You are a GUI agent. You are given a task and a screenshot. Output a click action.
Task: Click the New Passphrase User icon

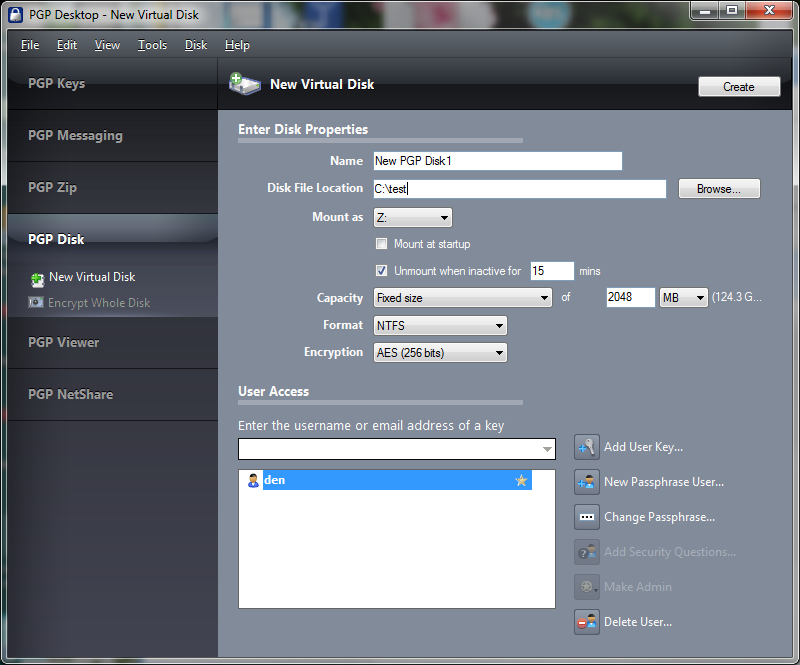pyautogui.click(x=587, y=482)
